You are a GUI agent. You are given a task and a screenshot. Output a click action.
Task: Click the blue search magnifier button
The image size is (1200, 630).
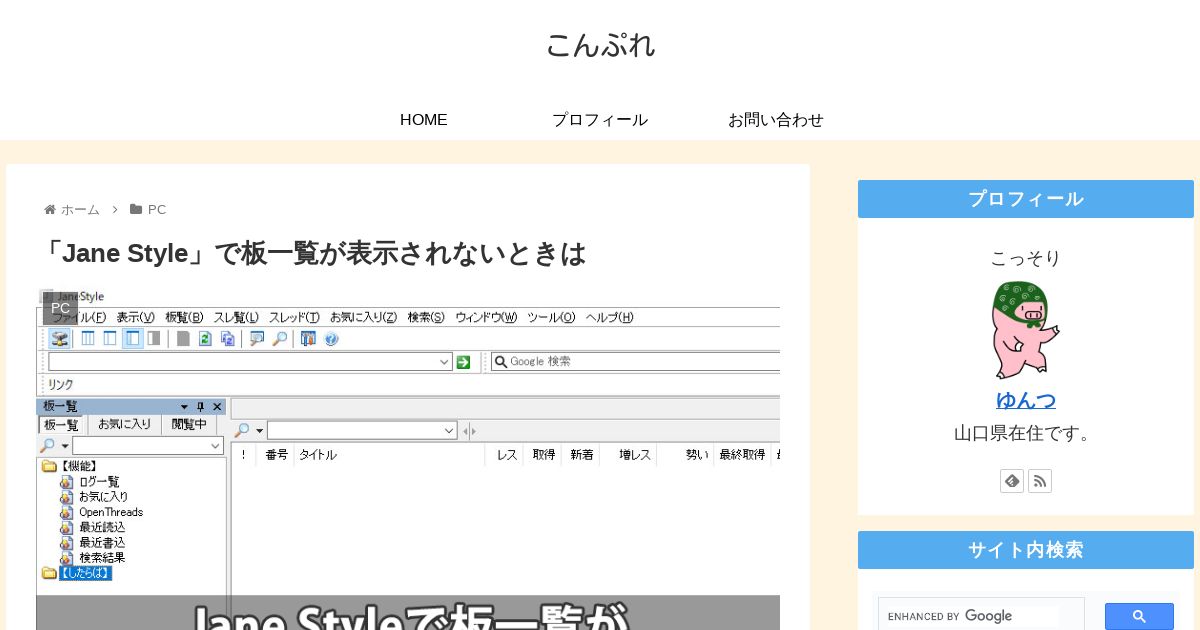point(1139,616)
